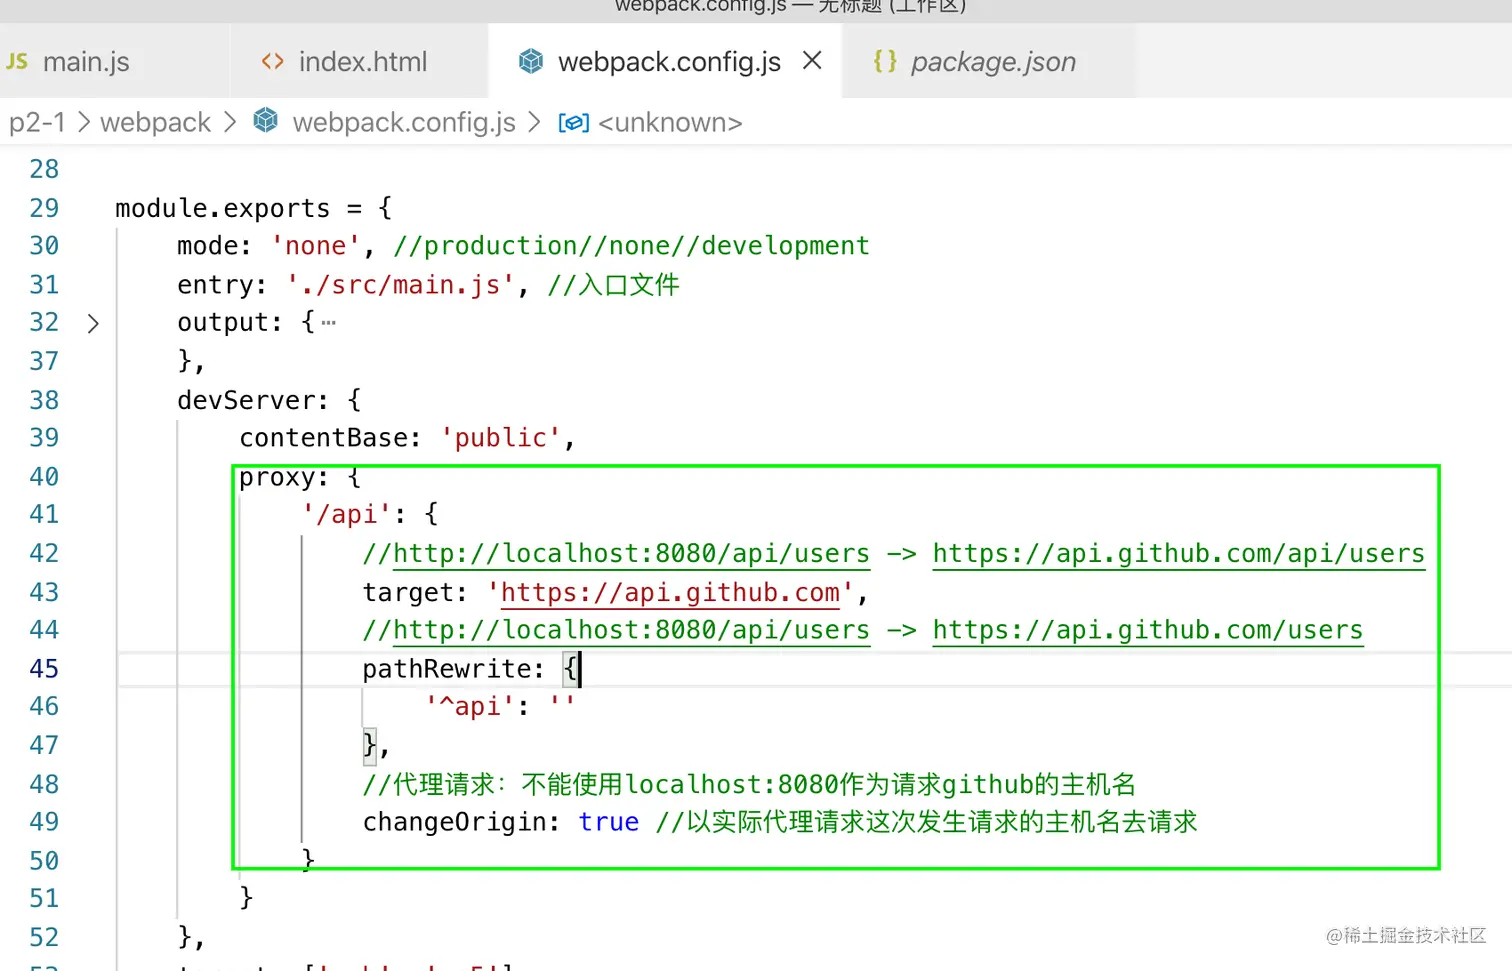The height and width of the screenshot is (971, 1512).
Task: Click the 'none' mode string value
Action: [315, 246]
